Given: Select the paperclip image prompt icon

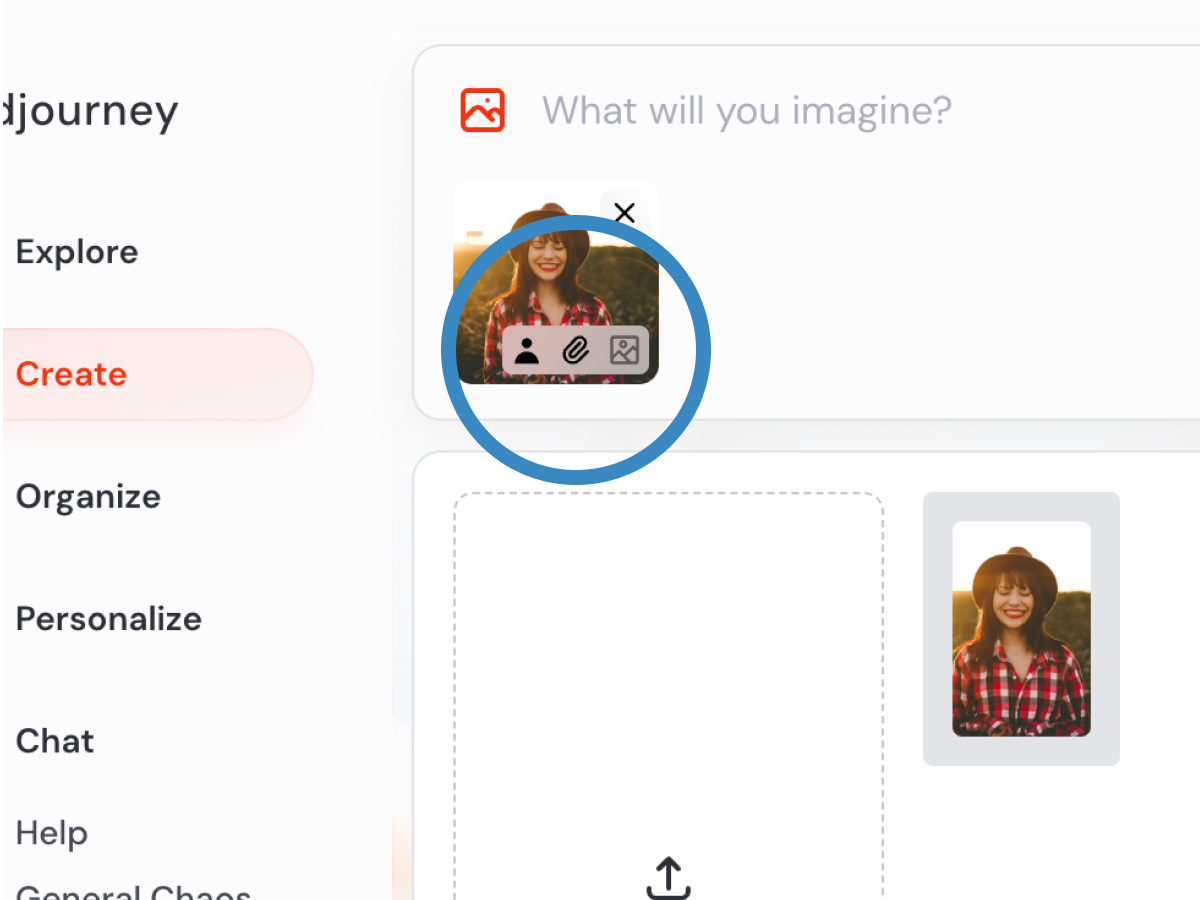Looking at the screenshot, I should (575, 350).
